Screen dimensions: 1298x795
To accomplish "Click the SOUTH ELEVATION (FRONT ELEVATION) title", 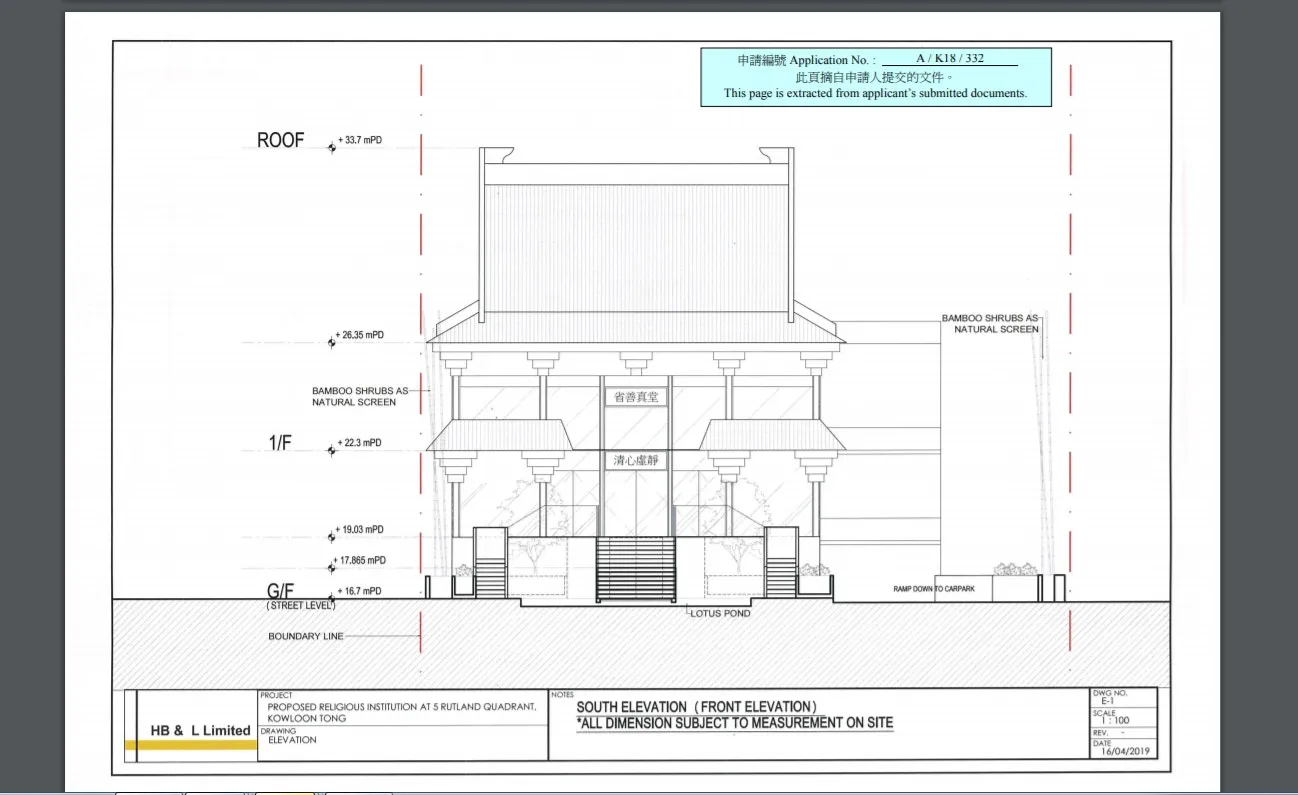I will [697, 707].
